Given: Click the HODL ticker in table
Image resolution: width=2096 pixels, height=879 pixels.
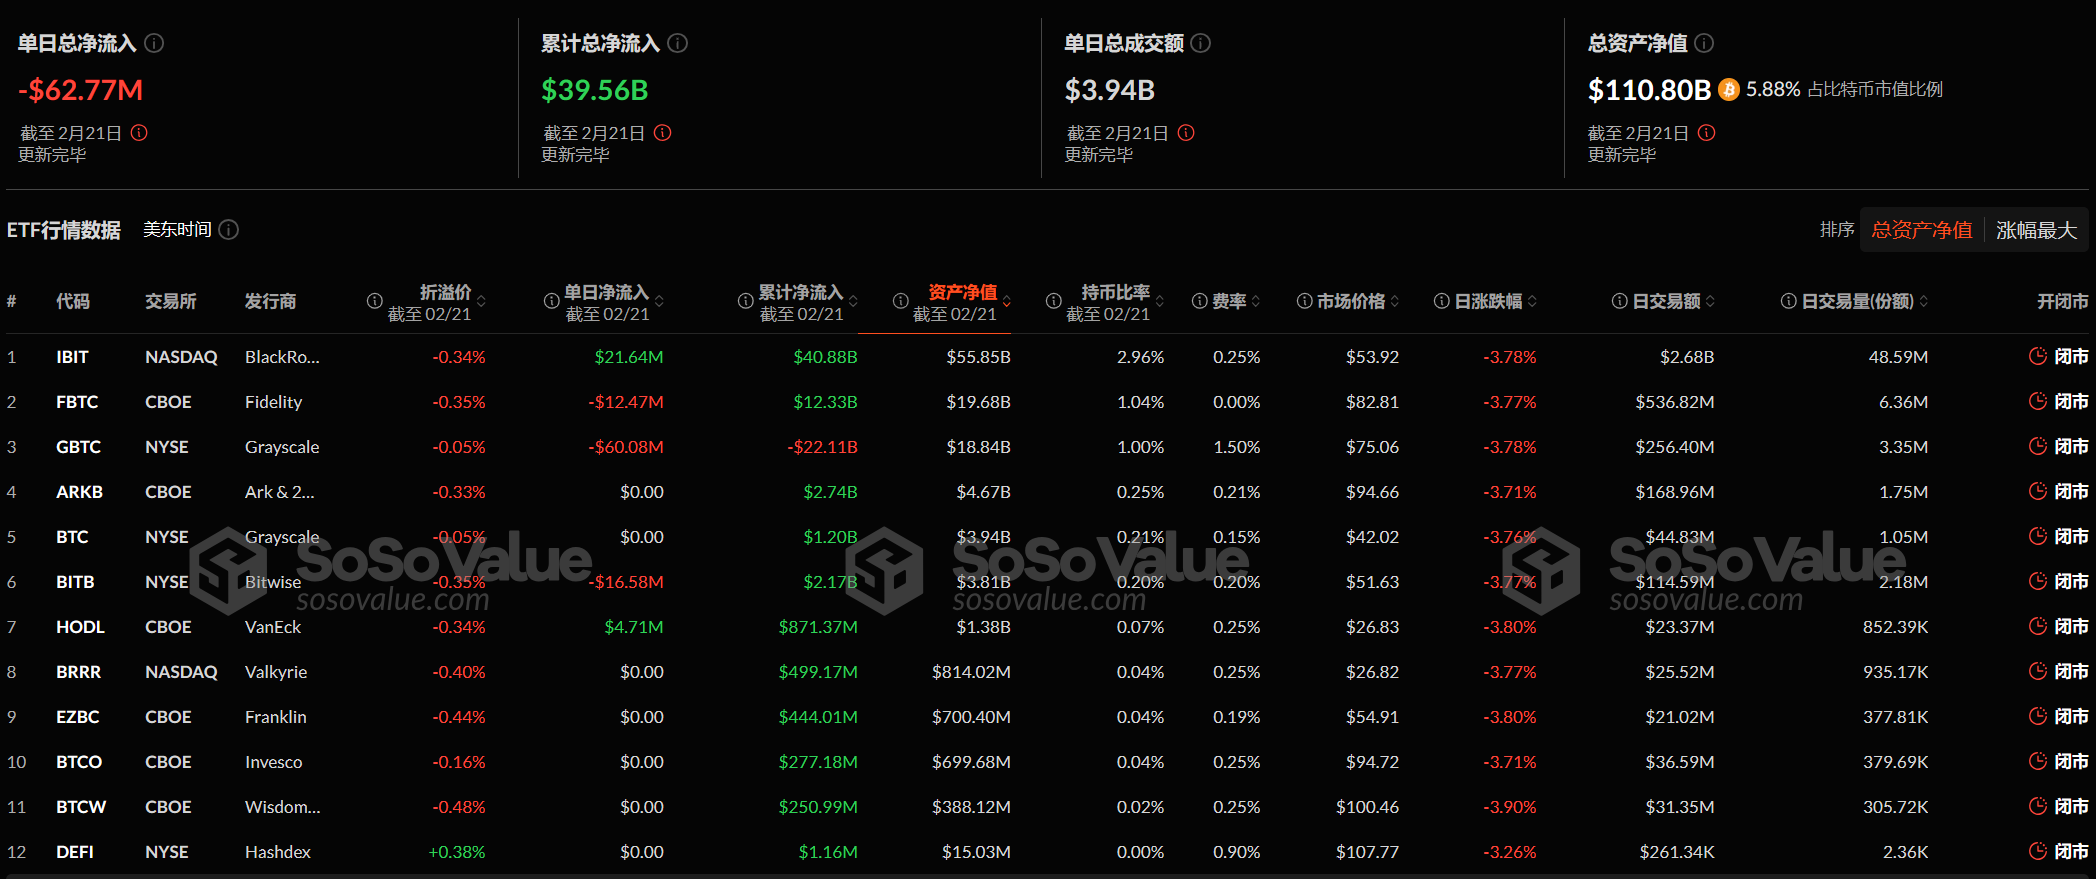Looking at the screenshot, I should 80,627.
